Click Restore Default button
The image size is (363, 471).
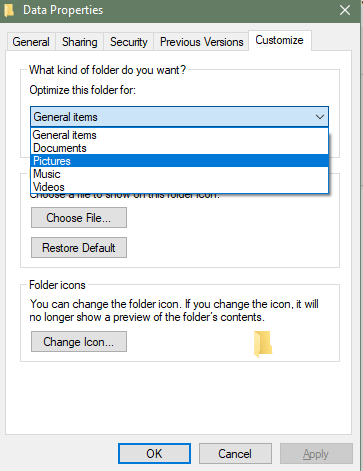tap(79, 248)
